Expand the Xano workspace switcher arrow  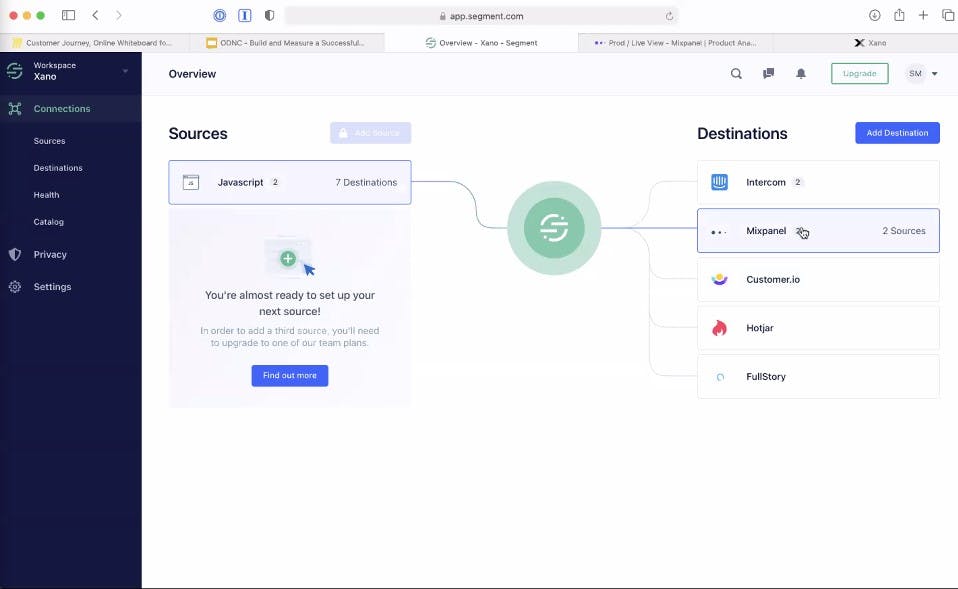click(125, 71)
